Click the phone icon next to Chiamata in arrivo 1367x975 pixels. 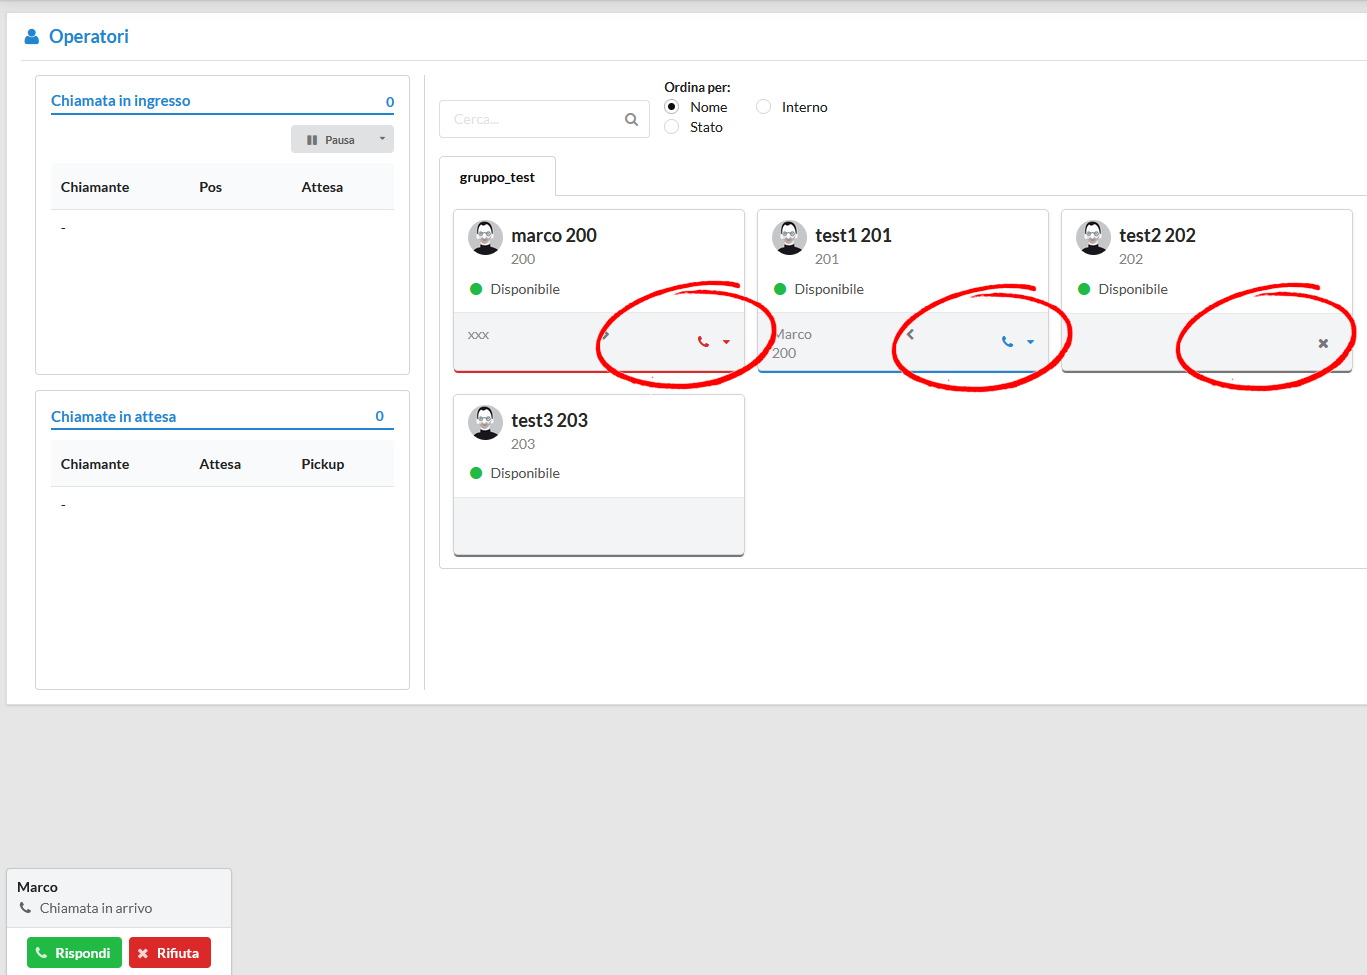click(x=23, y=908)
